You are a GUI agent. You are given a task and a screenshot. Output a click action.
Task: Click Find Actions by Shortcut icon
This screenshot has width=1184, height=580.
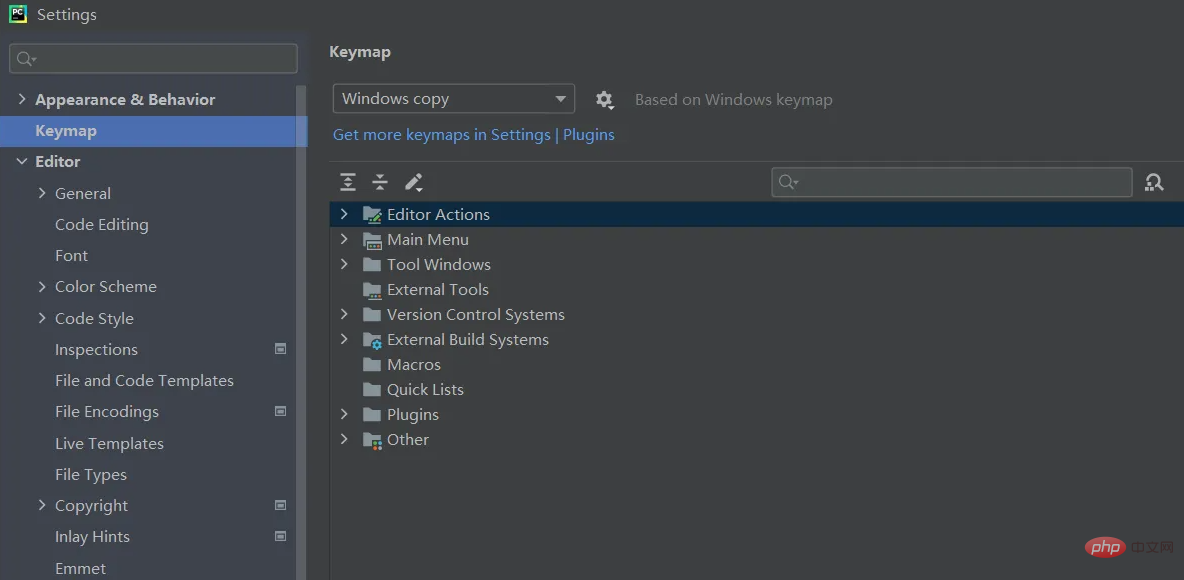(1154, 182)
